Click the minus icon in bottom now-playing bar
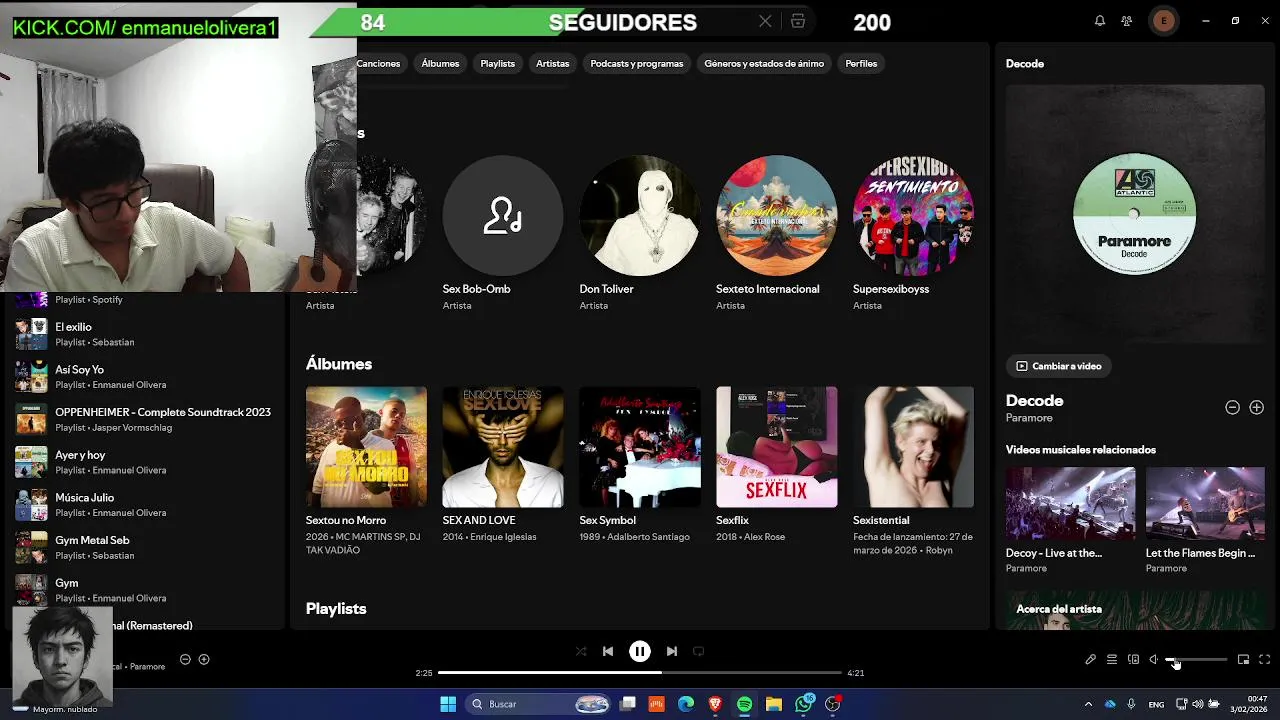 [185, 659]
